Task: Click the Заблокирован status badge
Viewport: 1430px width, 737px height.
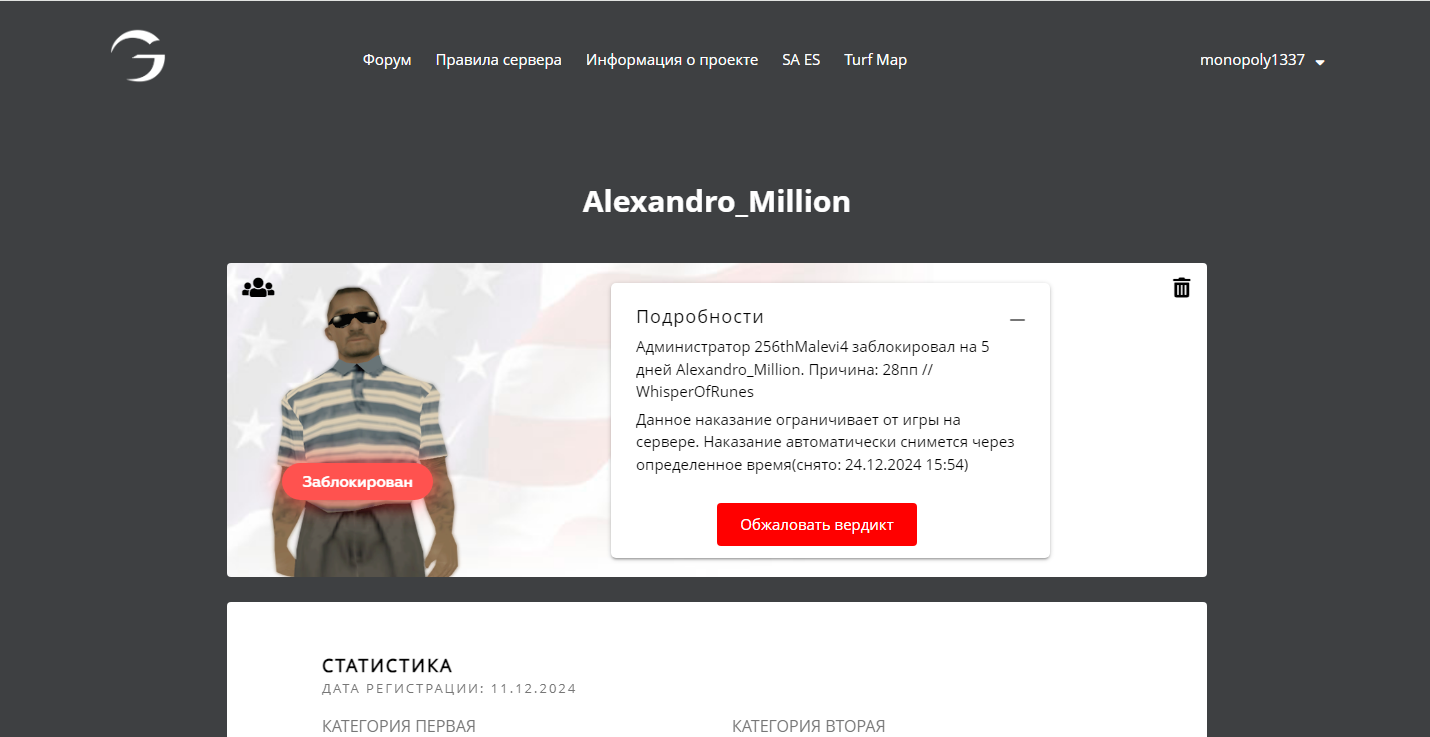Action: [x=357, y=481]
